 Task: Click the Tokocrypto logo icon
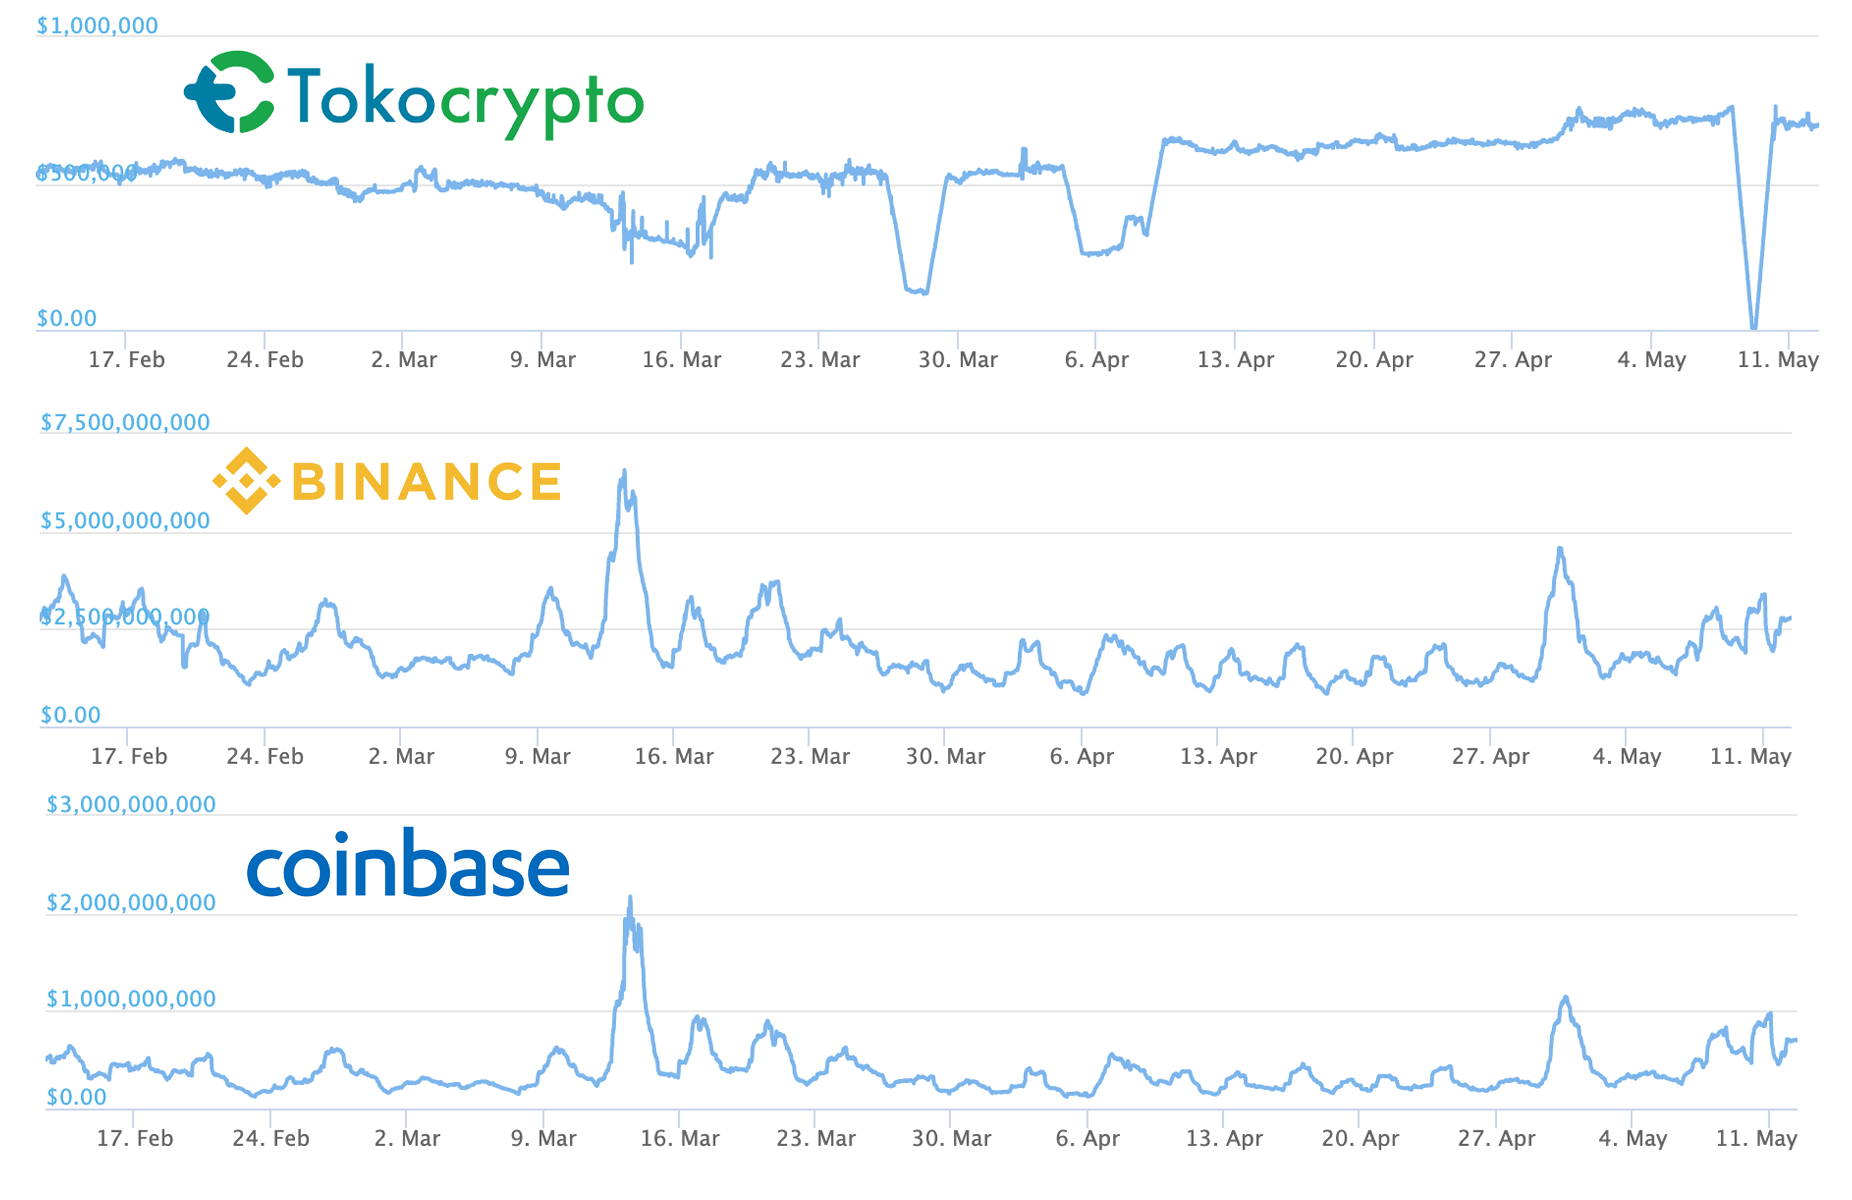click(x=229, y=92)
